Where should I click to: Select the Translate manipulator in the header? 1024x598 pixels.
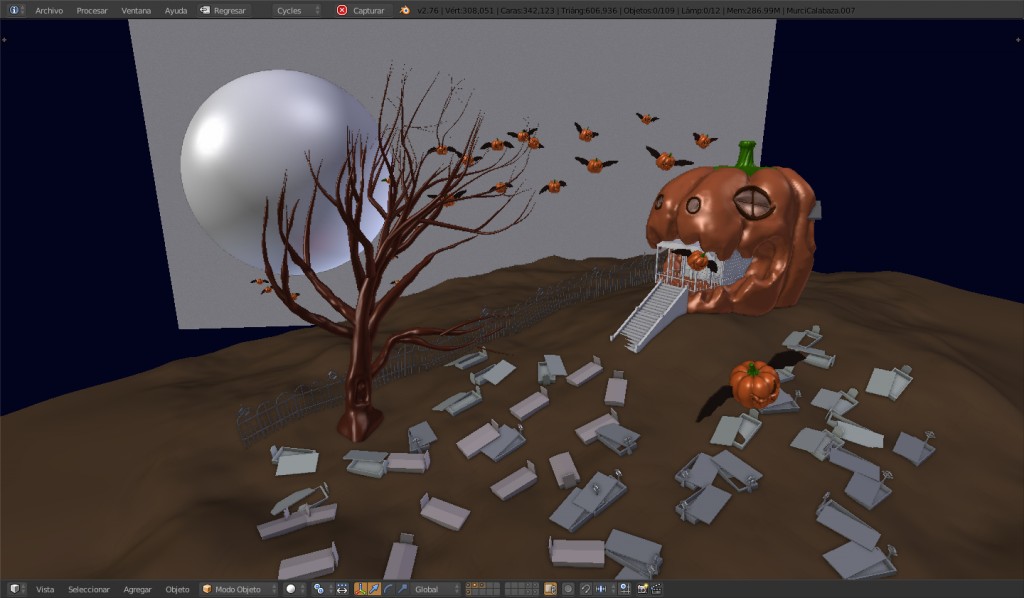[x=375, y=589]
